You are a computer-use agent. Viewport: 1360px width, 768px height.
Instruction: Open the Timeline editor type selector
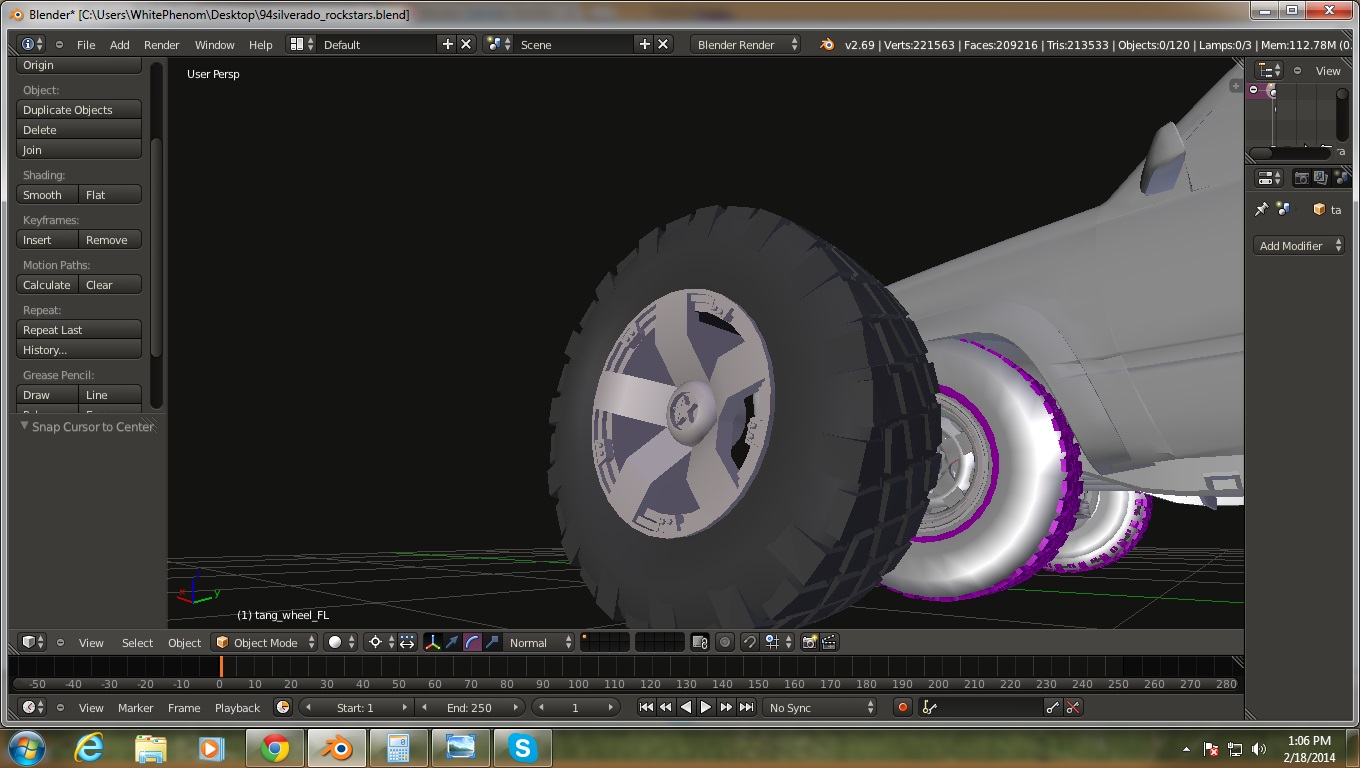coord(33,707)
